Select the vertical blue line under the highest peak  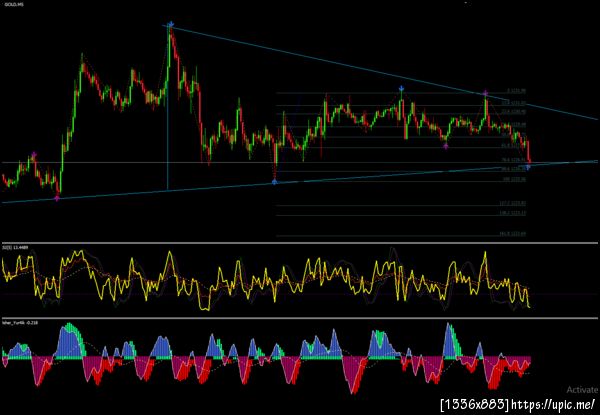tap(168, 108)
